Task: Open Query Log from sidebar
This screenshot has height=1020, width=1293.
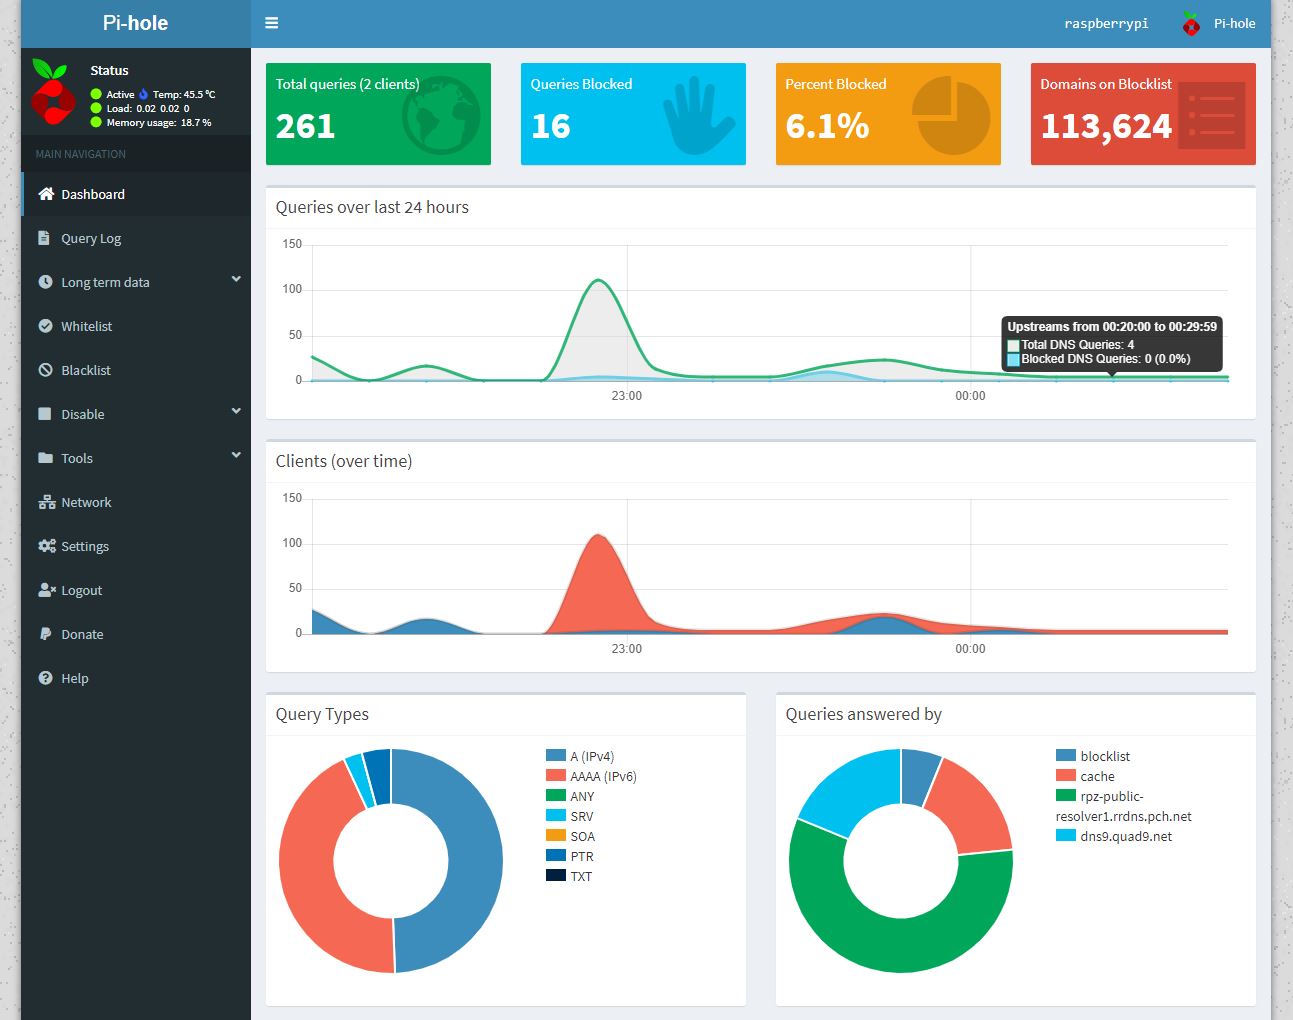Action: (90, 238)
